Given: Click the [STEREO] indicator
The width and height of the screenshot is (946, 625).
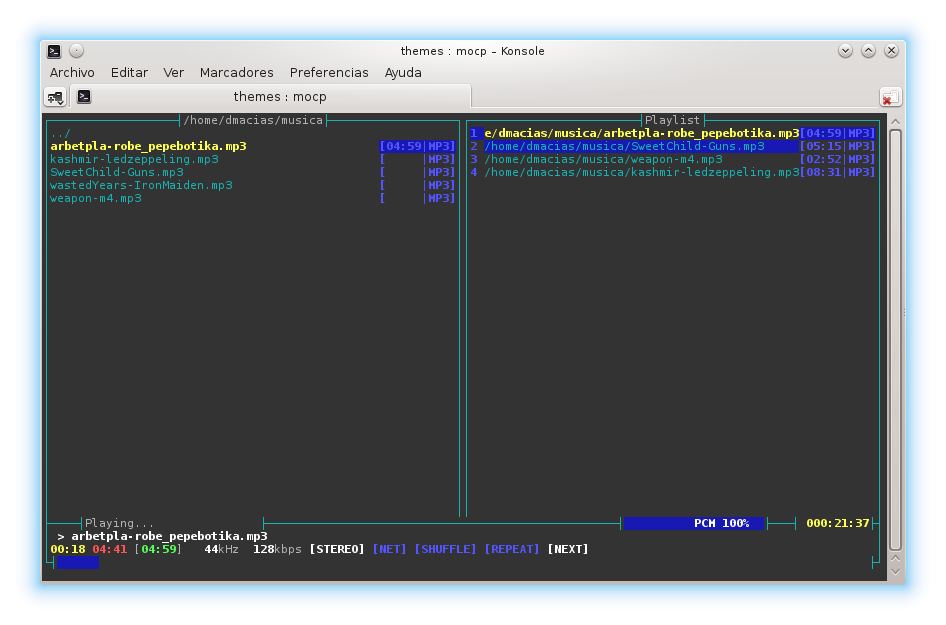Looking at the screenshot, I should pyautogui.click(x=337, y=550).
